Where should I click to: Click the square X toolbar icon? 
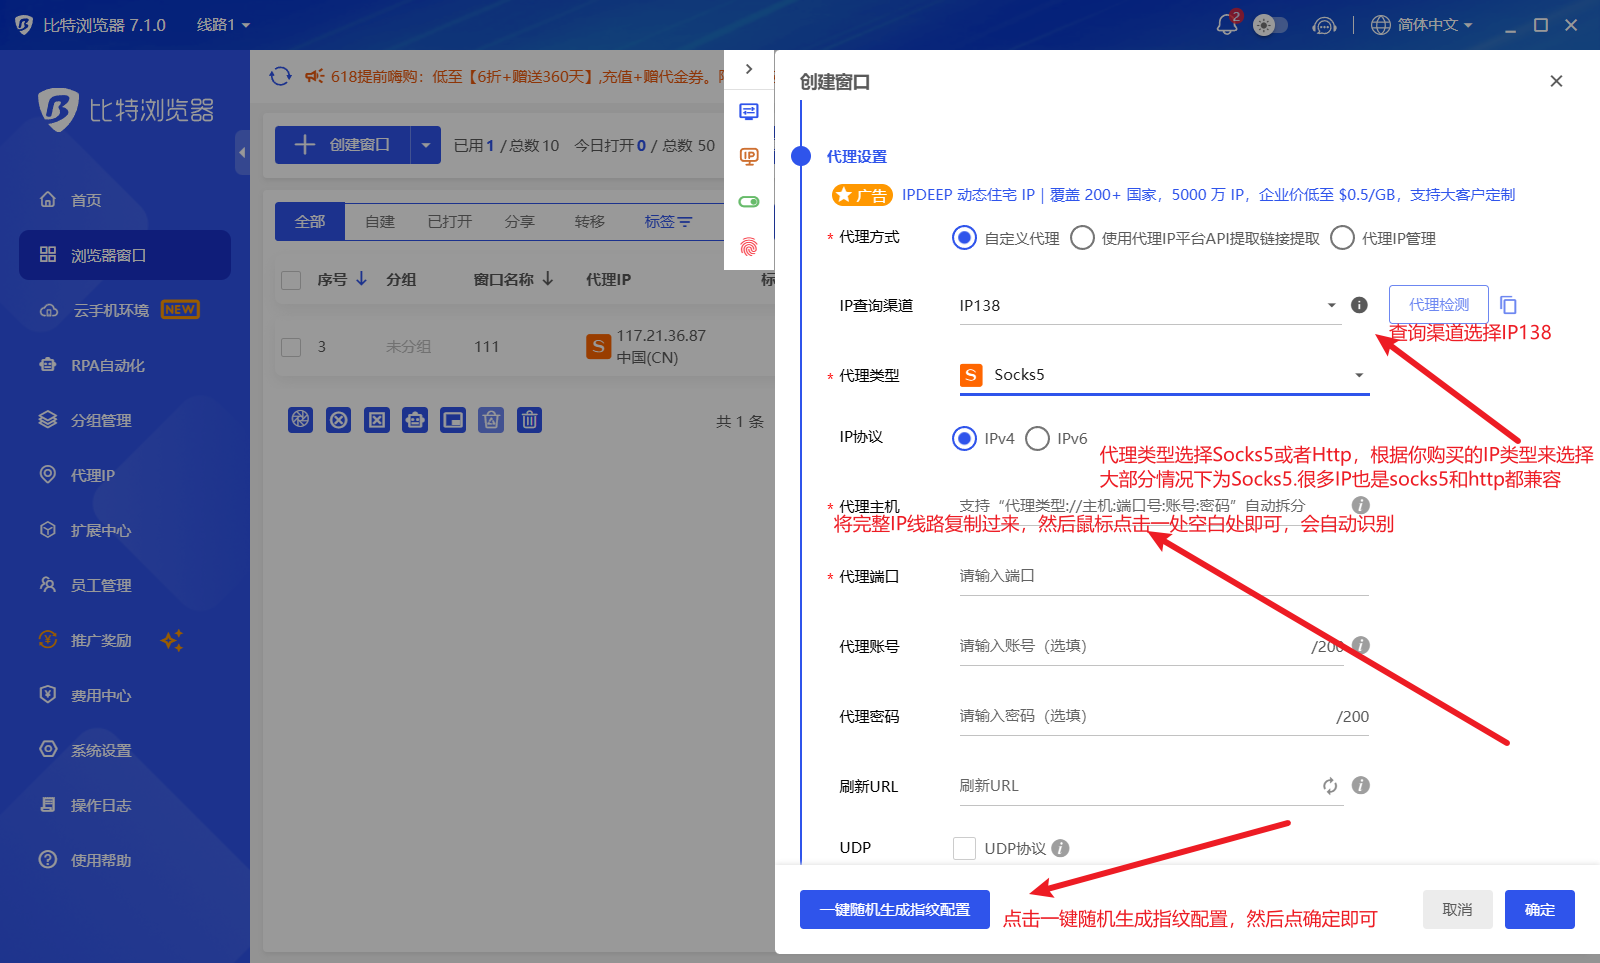(377, 420)
